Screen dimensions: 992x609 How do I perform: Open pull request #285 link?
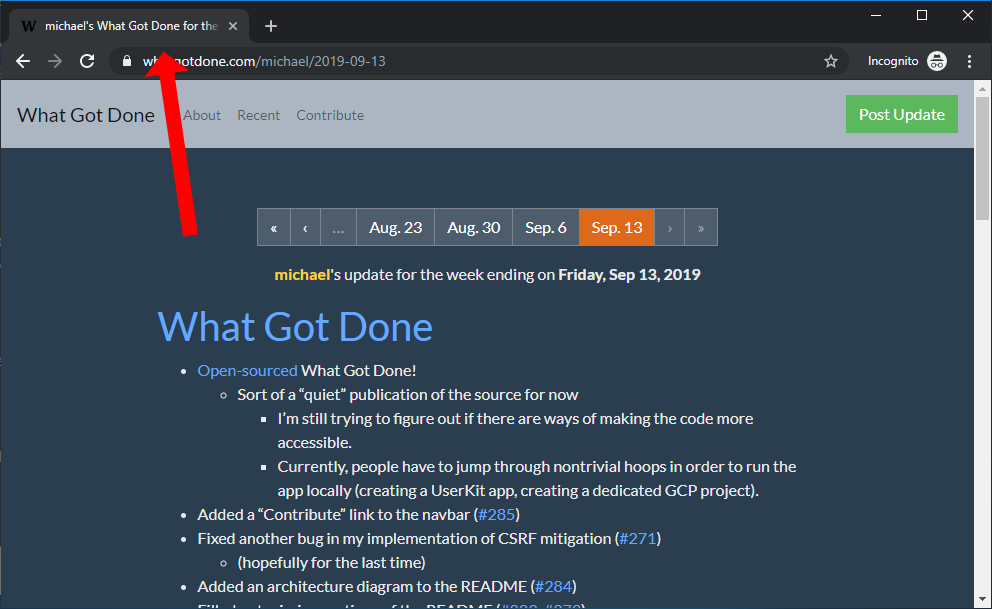(x=497, y=515)
